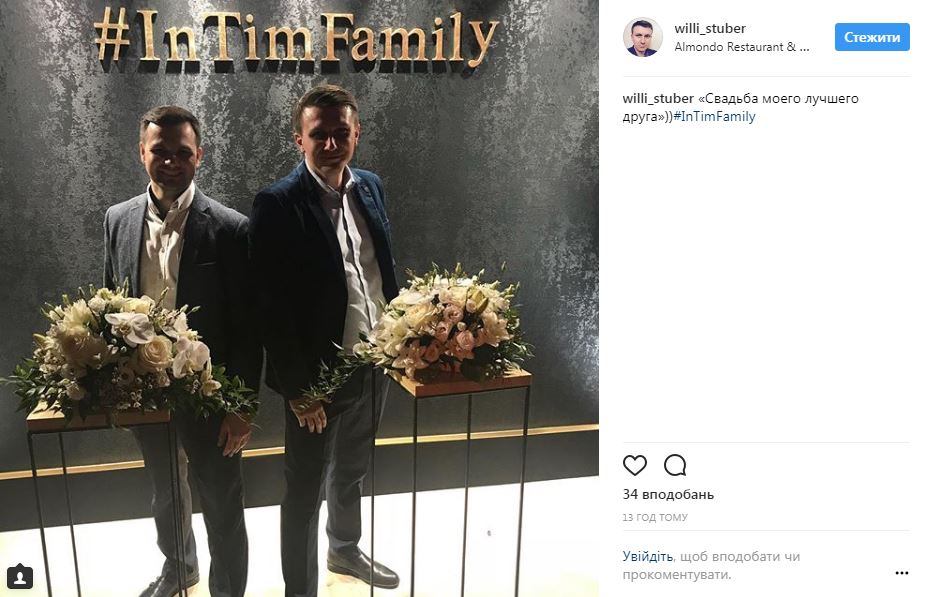Image resolution: width=932 pixels, height=597 pixels.
Task: Show tagged people icon on the photo
Action: (x=19, y=576)
